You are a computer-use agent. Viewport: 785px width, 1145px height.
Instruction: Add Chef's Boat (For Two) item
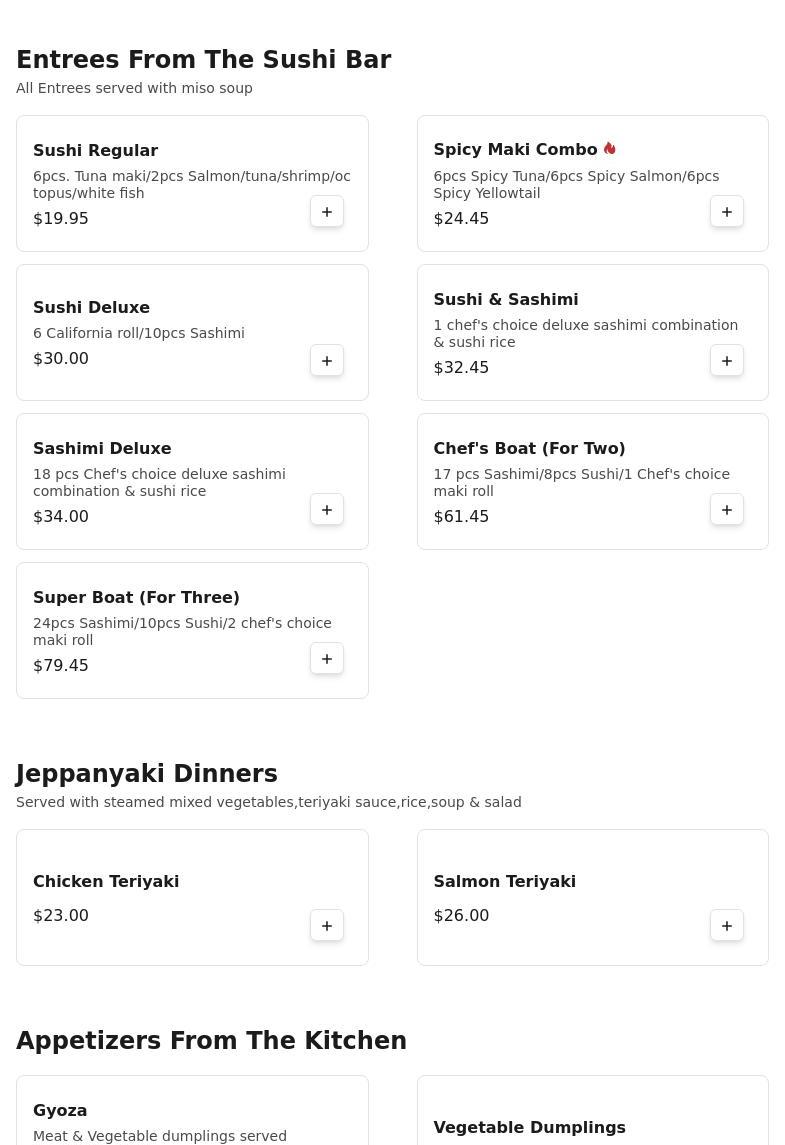727,510
